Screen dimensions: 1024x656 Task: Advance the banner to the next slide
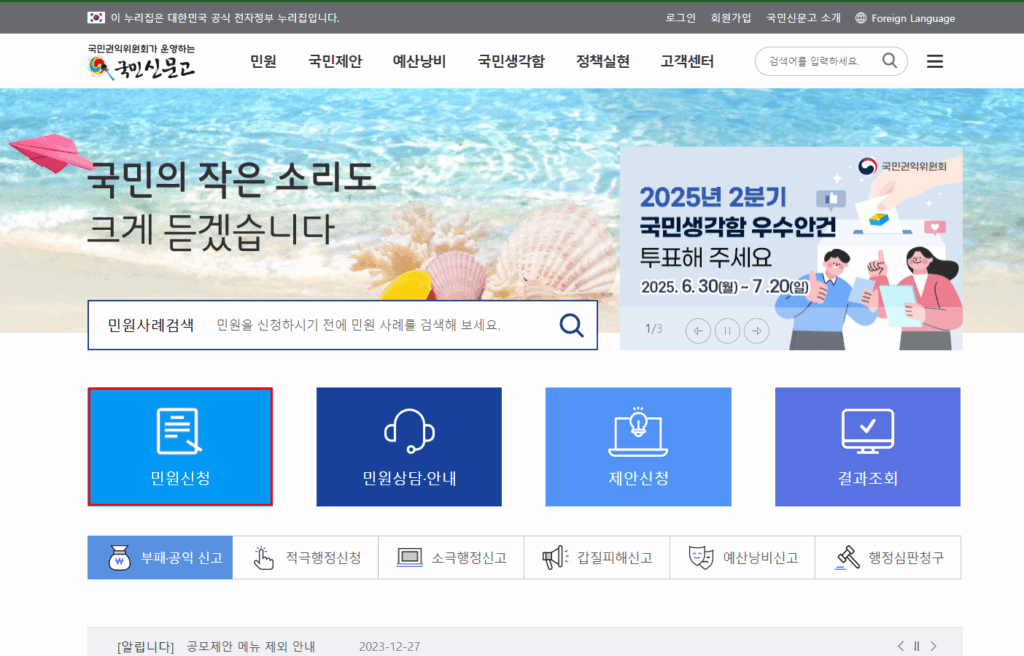(757, 331)
